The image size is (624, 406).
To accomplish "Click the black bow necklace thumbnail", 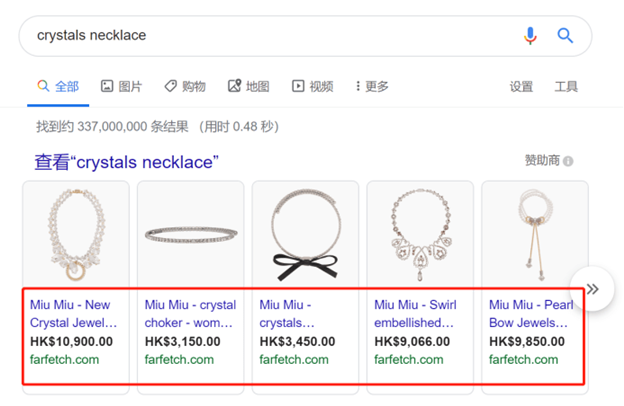I will pyautogui.click(x=306, y=235).
